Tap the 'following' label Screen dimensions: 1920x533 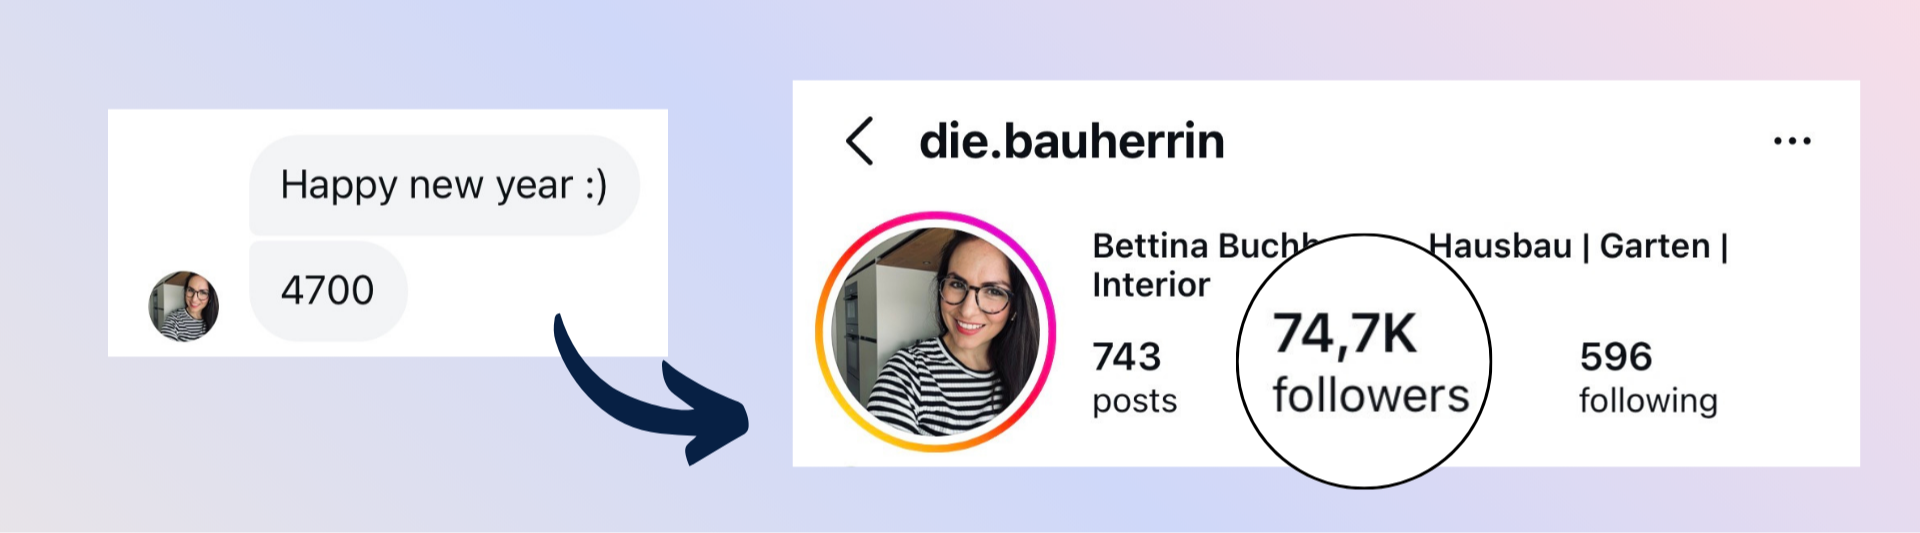tap(1648, 401)
